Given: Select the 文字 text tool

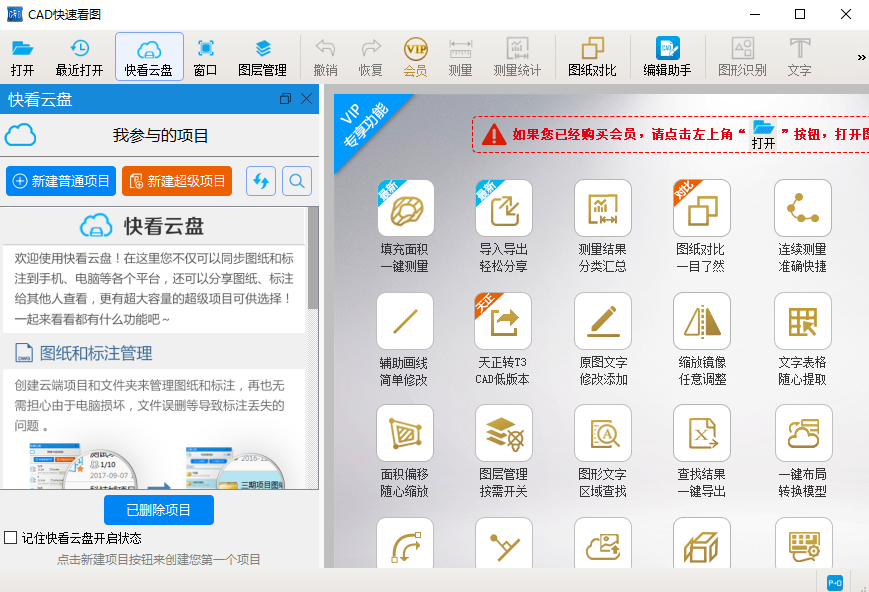Looking at the screenshot, I should tap(799, 57).
